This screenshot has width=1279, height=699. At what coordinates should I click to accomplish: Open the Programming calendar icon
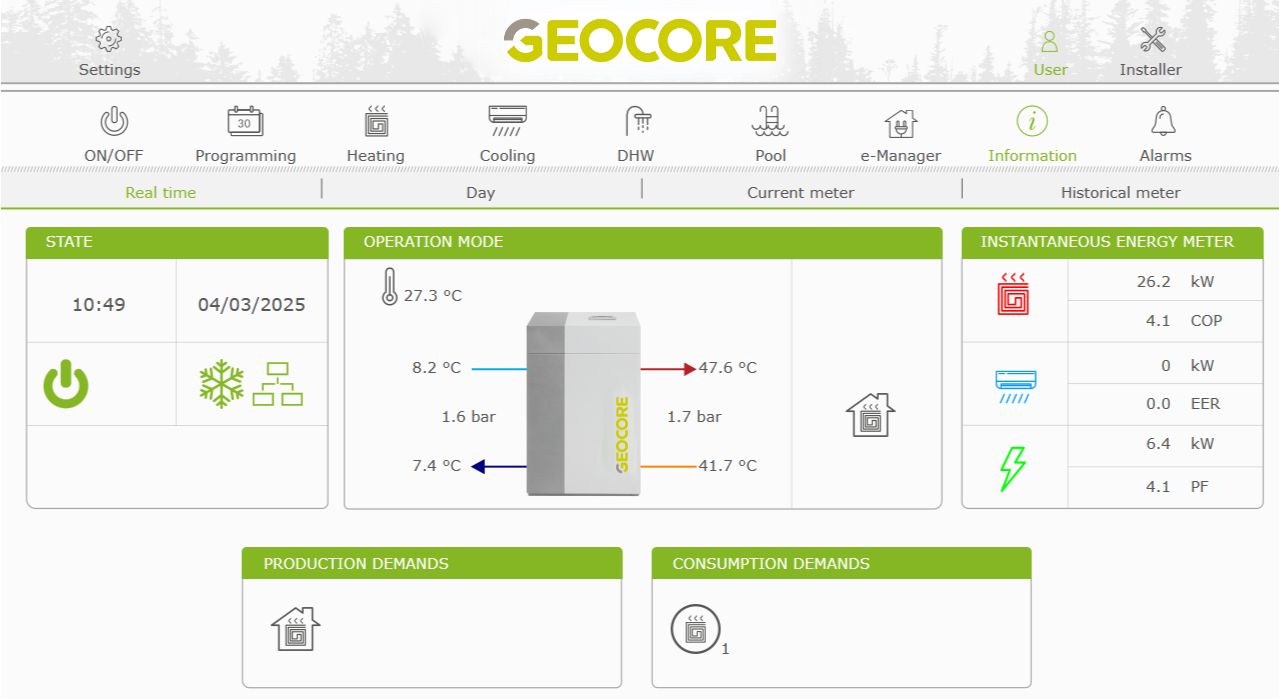245,122
